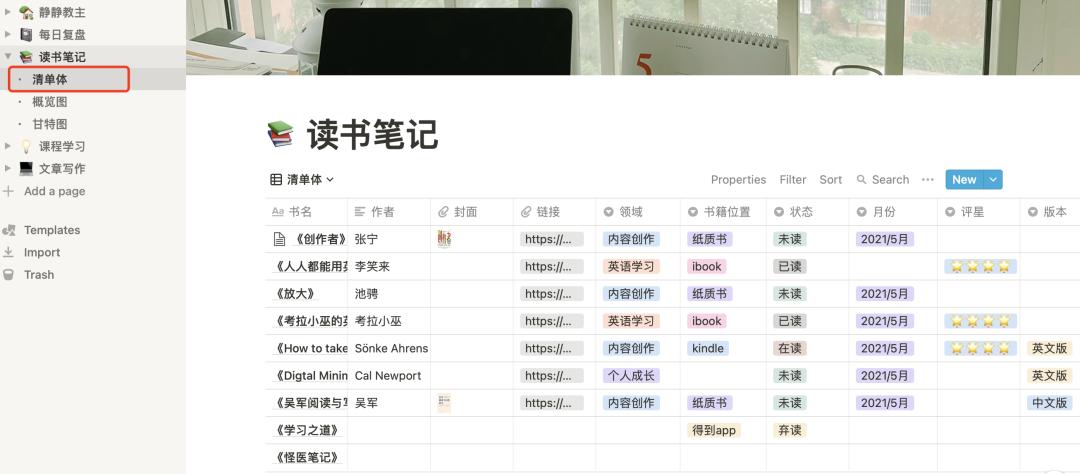The image size is (1080, 474).
Task: Click the 在读 status tag
Action: point(789,348)
